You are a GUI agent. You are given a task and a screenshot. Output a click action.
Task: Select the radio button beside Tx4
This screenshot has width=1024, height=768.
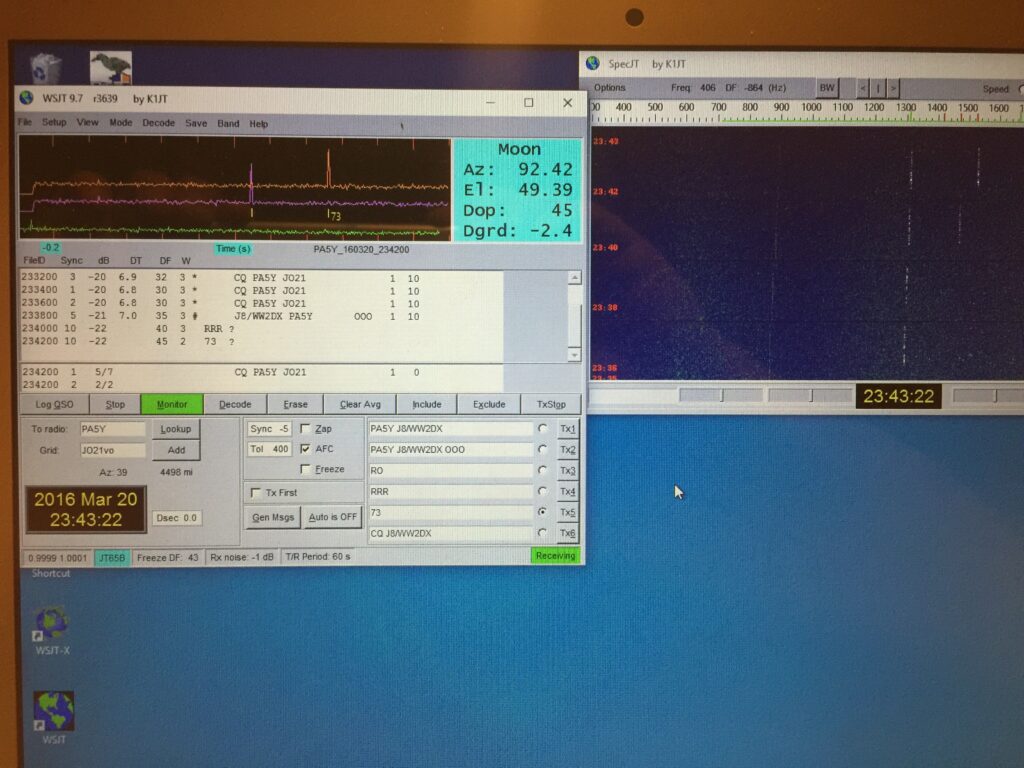coord(542,491)
